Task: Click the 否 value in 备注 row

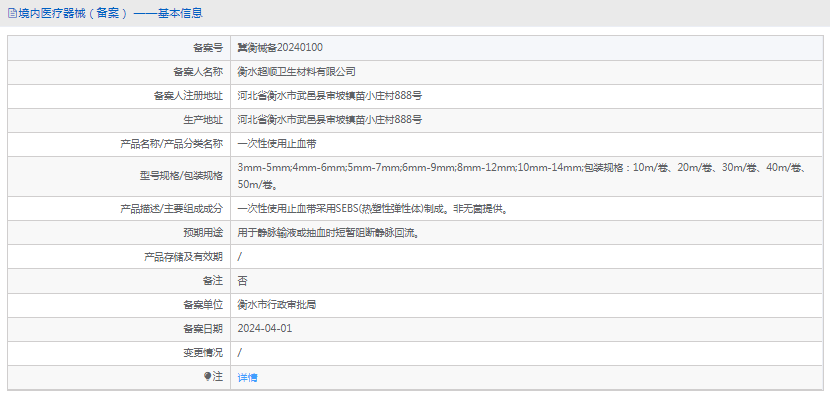Action: pyautogui.click(x=242, y=281)
